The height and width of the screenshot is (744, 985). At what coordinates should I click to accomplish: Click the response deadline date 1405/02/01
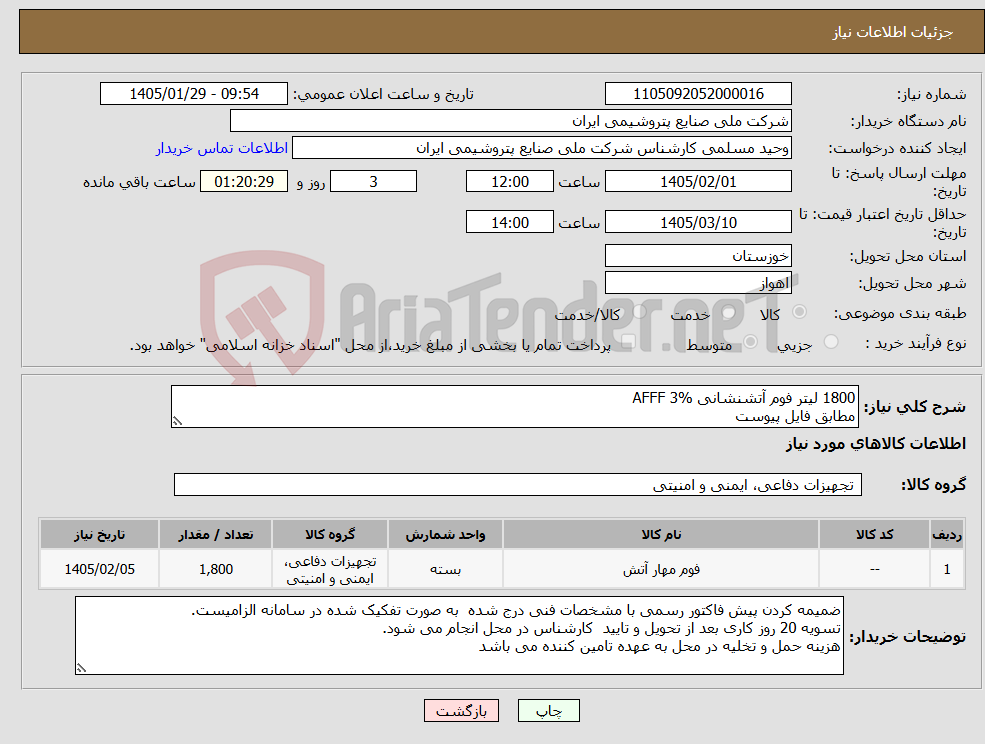(698, 182)
